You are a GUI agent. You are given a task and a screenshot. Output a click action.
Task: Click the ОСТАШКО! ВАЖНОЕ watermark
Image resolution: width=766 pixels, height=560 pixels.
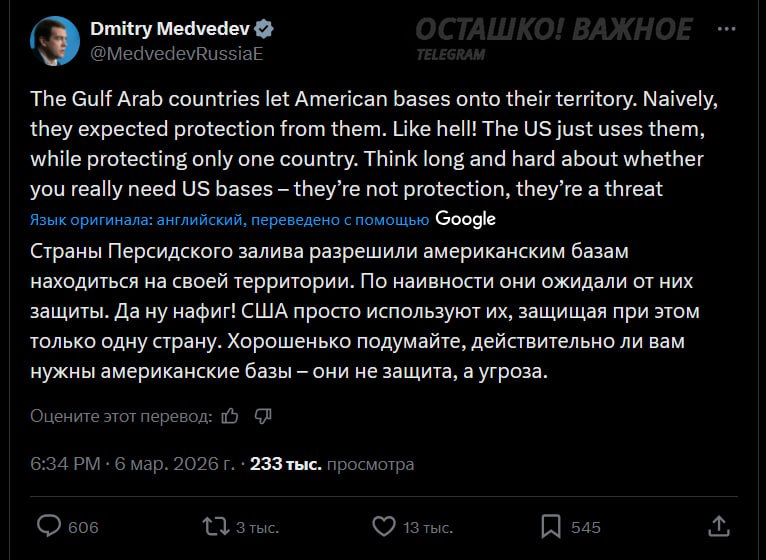(x=553, y=30)
